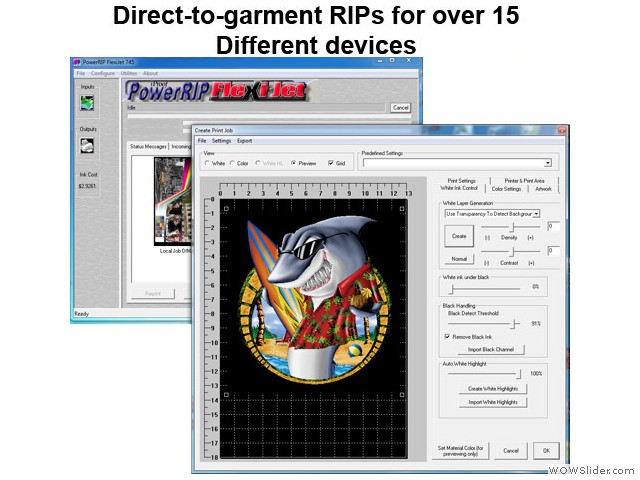Viewport: 640px width, 480px height.
Task: Click the Contrast slider
Action: (511, 252)
